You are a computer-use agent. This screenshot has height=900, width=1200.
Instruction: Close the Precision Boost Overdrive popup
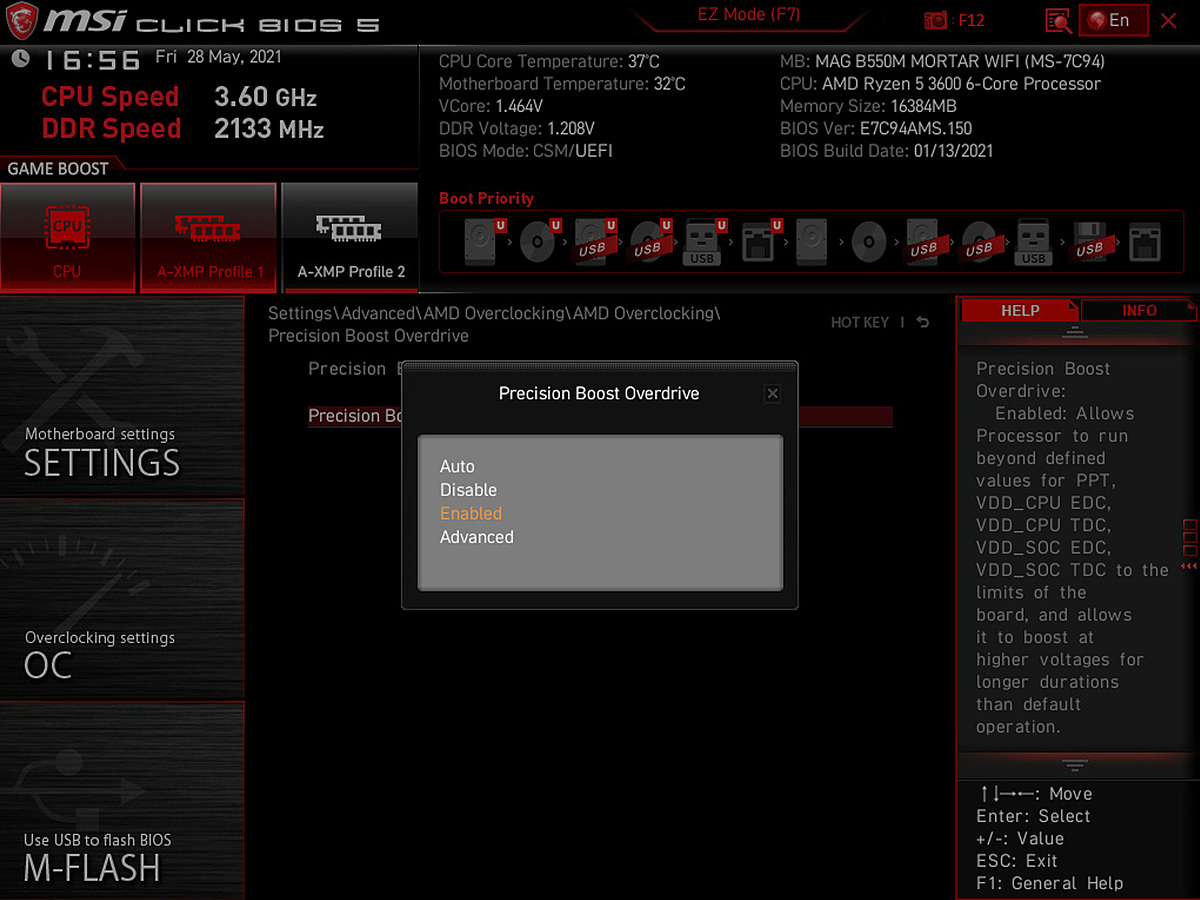(x=772, y=394)
